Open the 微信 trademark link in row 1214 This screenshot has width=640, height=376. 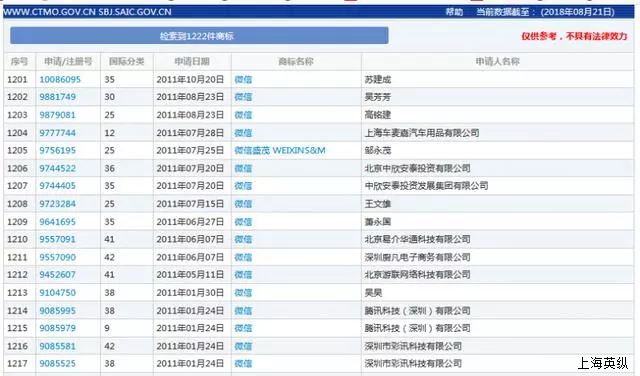point(243,311)
